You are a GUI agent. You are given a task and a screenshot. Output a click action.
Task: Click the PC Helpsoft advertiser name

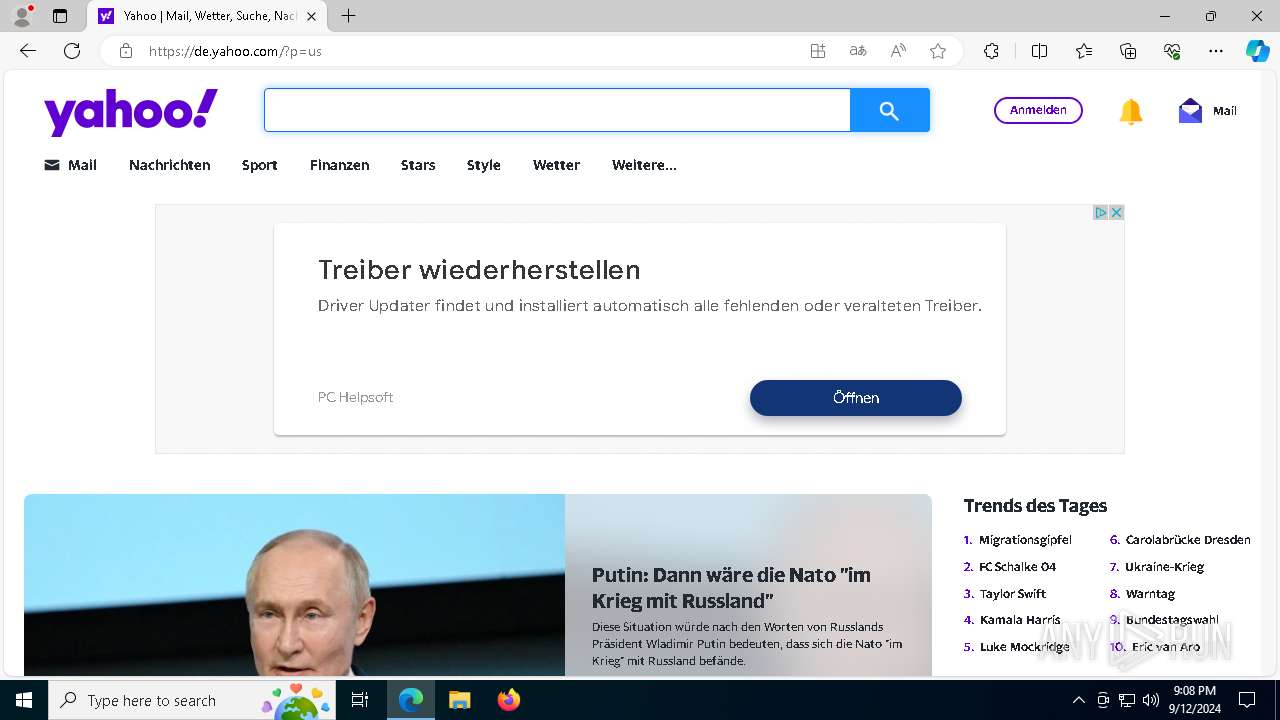click(355, 397)
